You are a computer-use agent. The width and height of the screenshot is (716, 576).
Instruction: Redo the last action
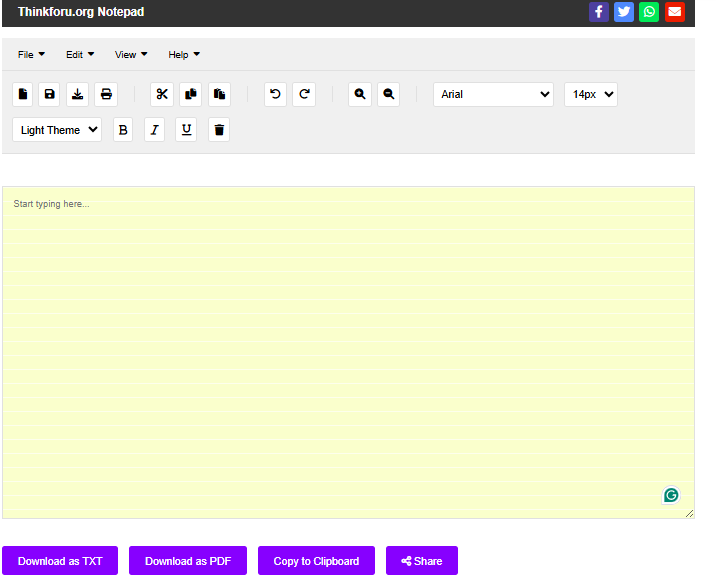(304, 94)
